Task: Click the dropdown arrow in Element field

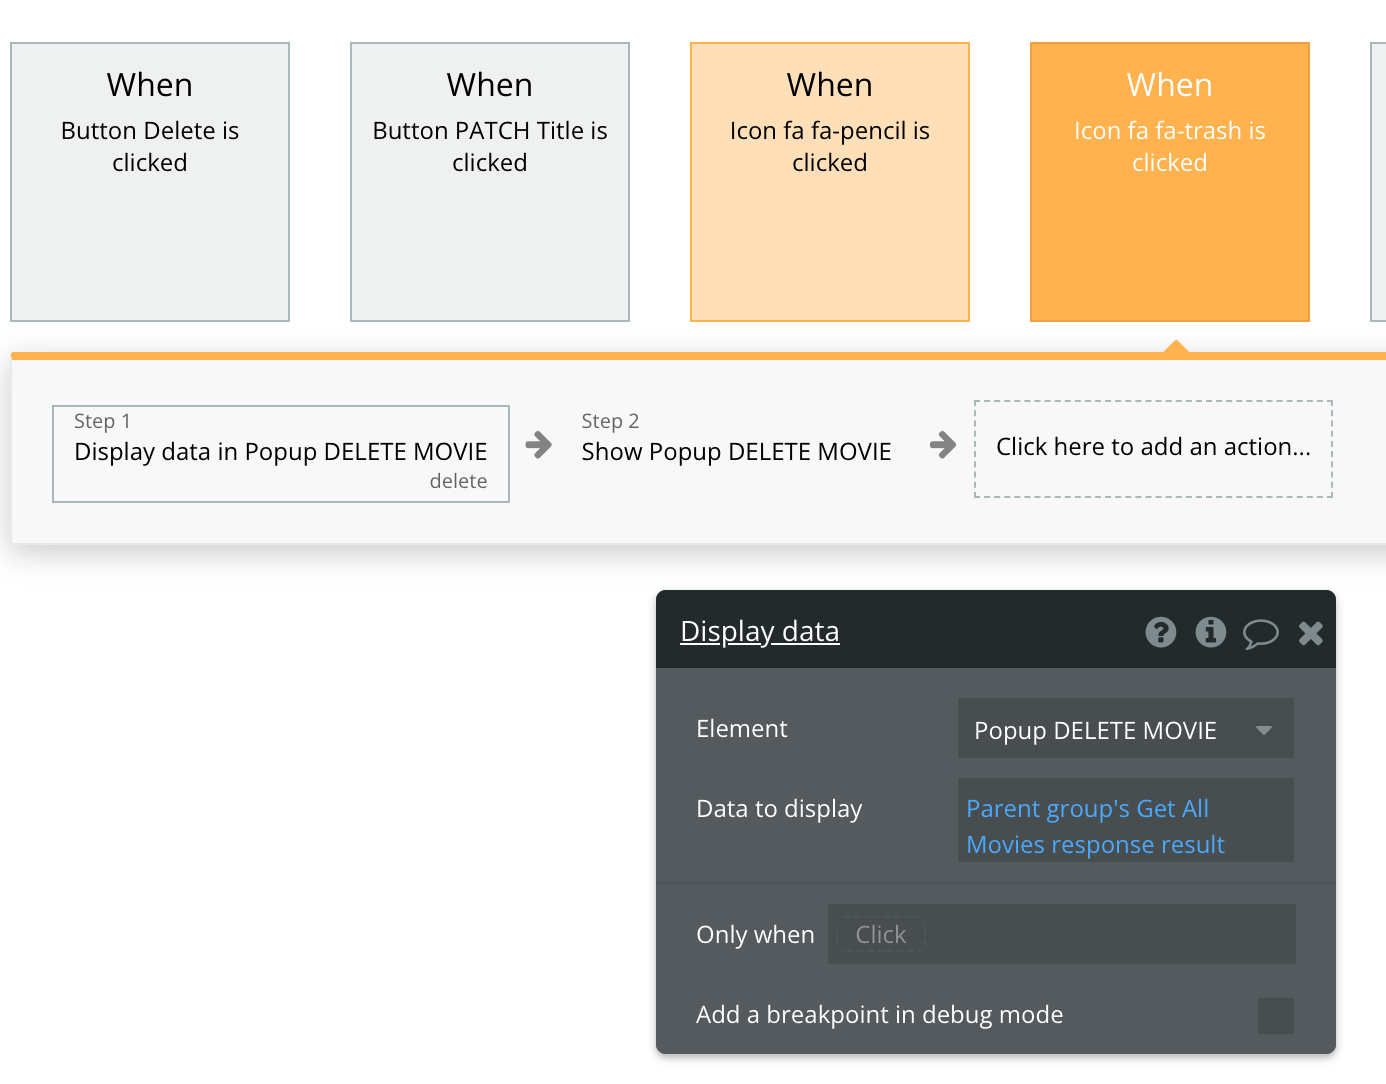Action: (1264, 730)
